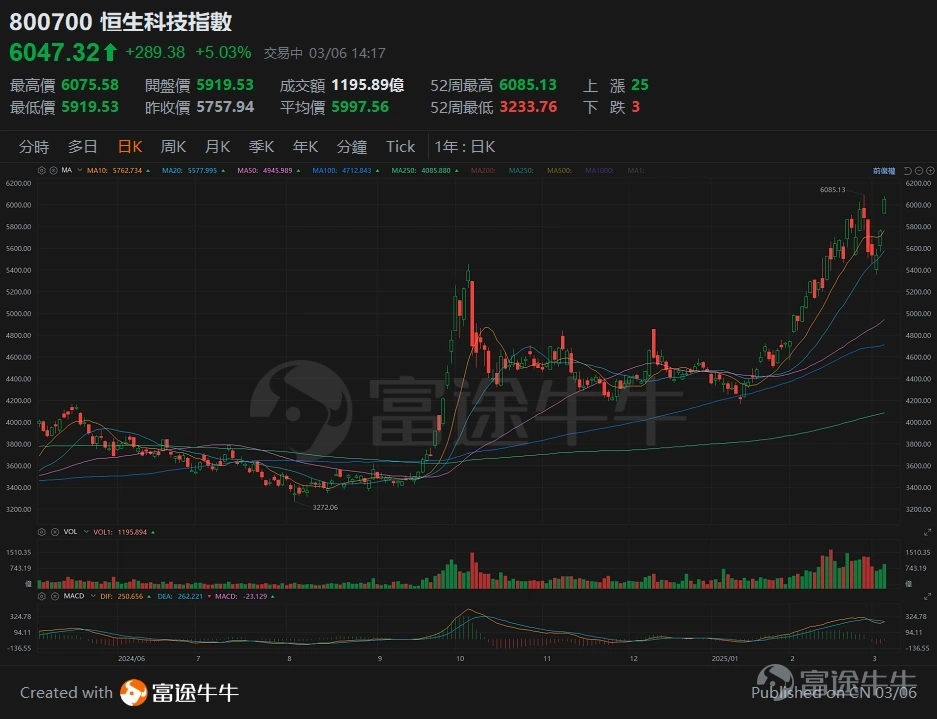Click the dimmed MA1000 indicator label
Image resolution: width=937 pixels, height=719 pixels.
pyautogui.click(x=599, y=171)
